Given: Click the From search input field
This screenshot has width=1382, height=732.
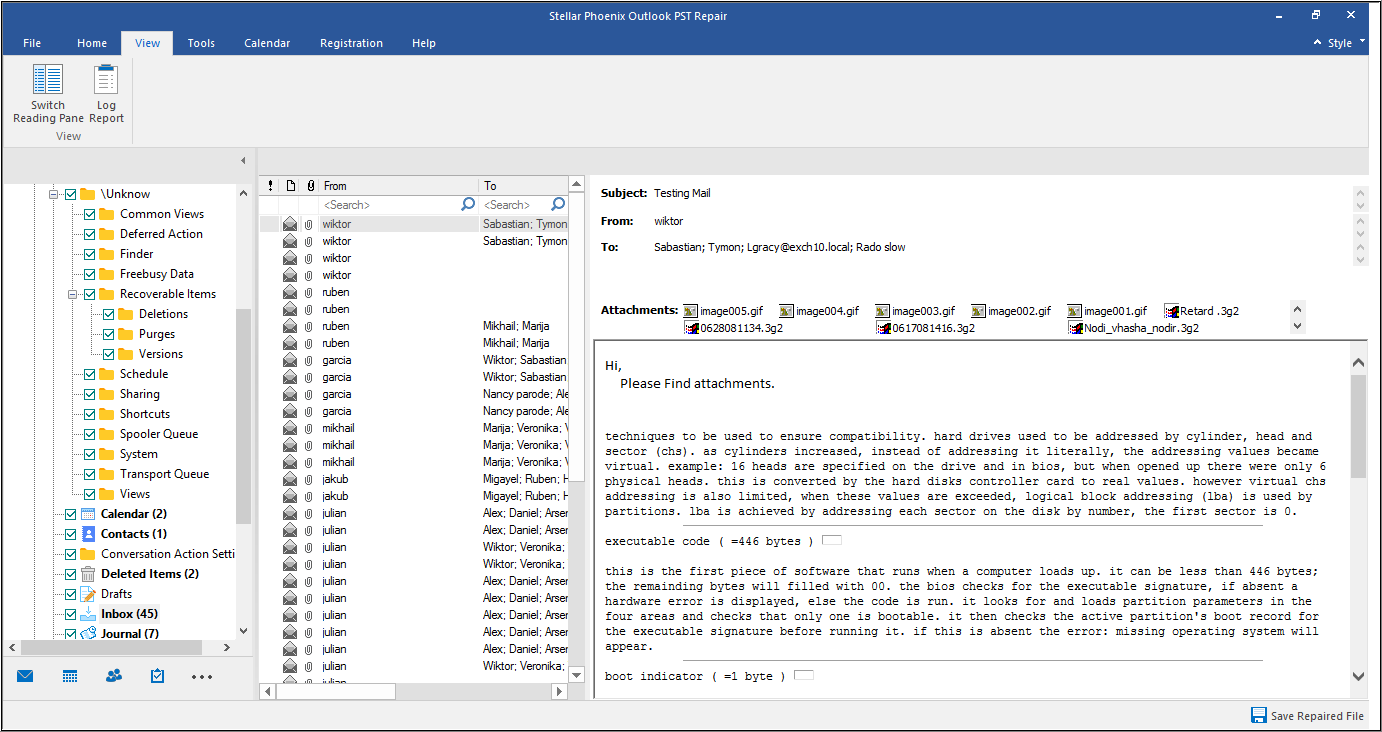Looking at the screenshot, I should pyautogui.click(x=390, y=204).
